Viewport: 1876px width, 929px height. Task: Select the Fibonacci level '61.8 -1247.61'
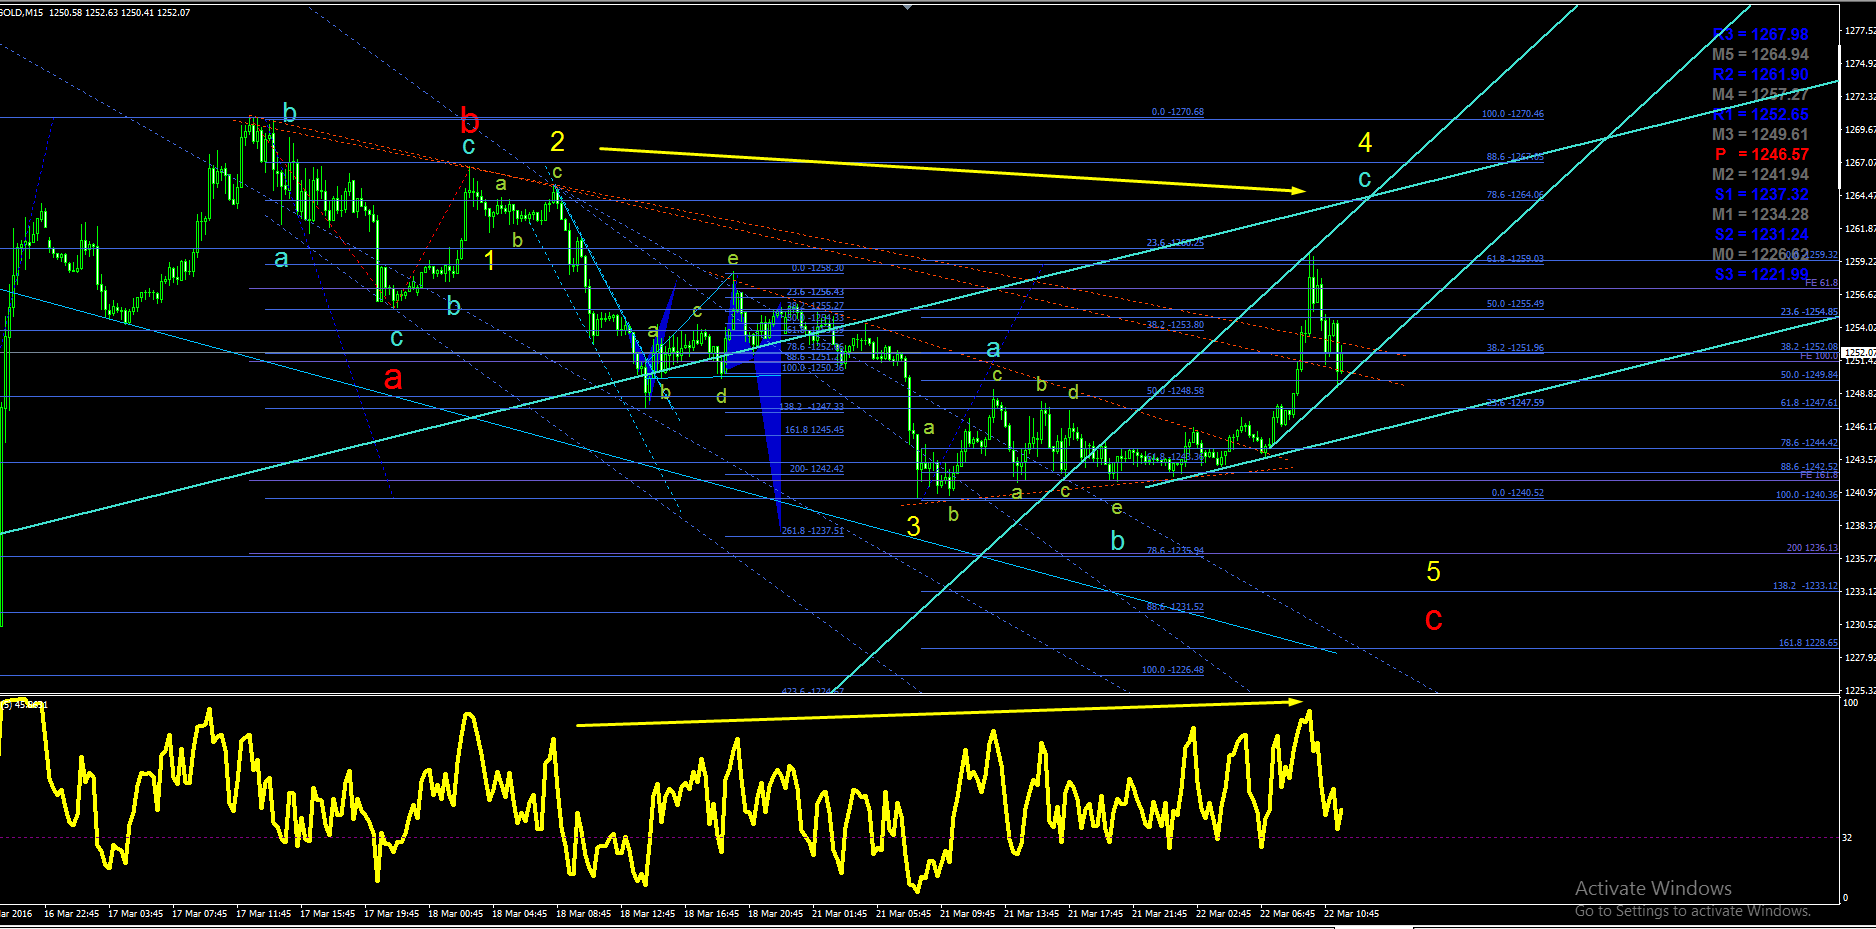click(1809, 403)
